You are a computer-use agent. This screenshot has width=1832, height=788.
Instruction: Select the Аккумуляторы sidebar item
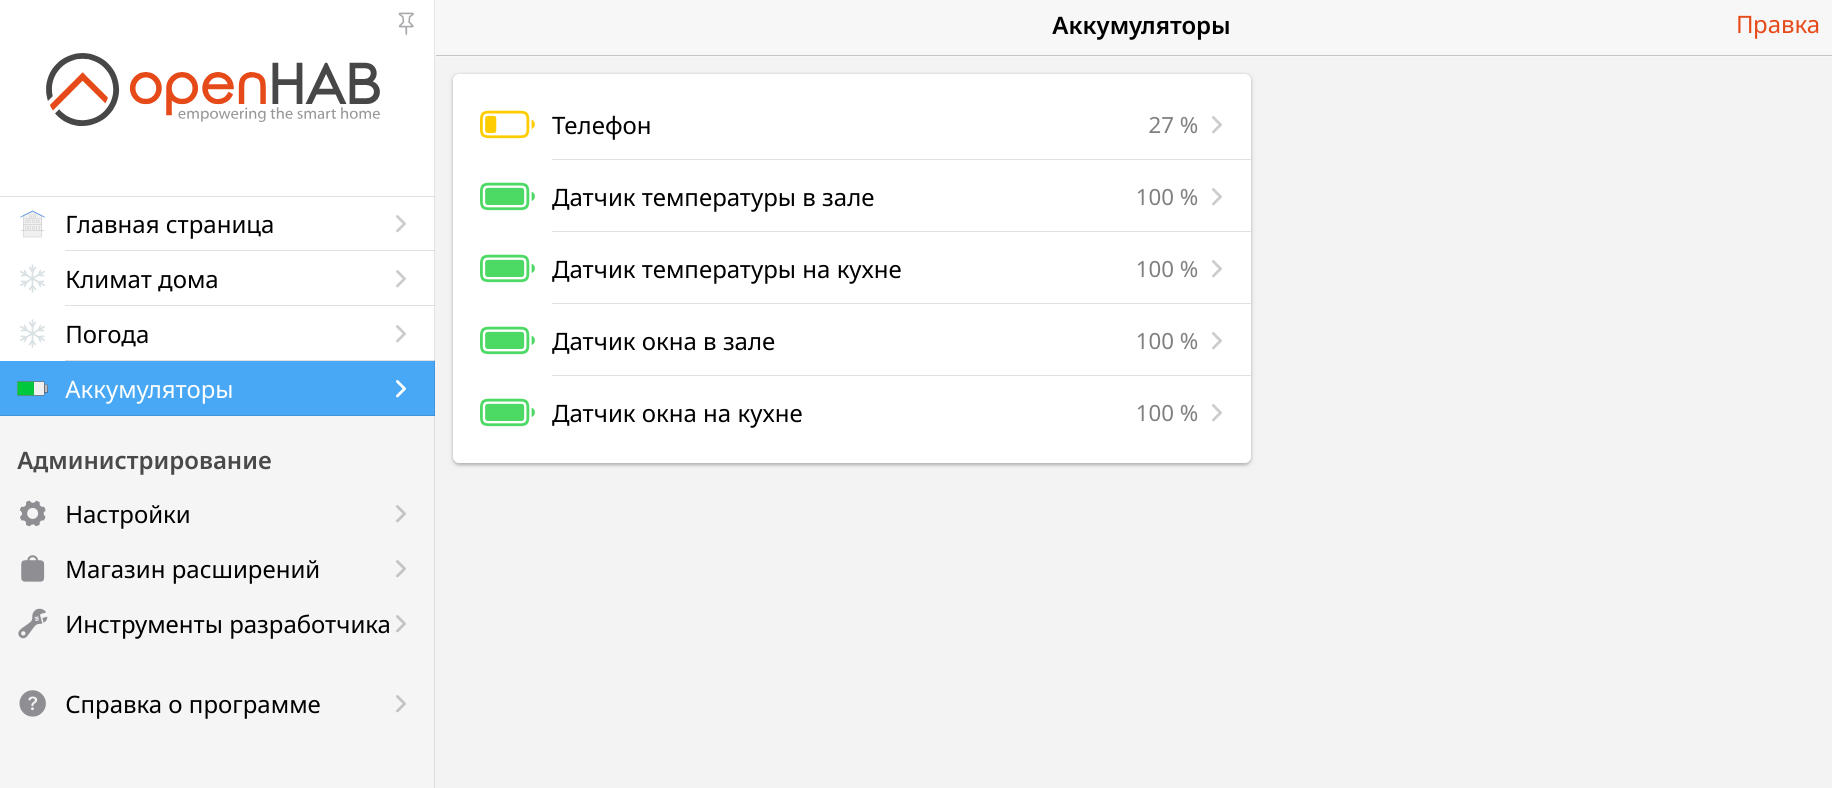coord(149,389)
